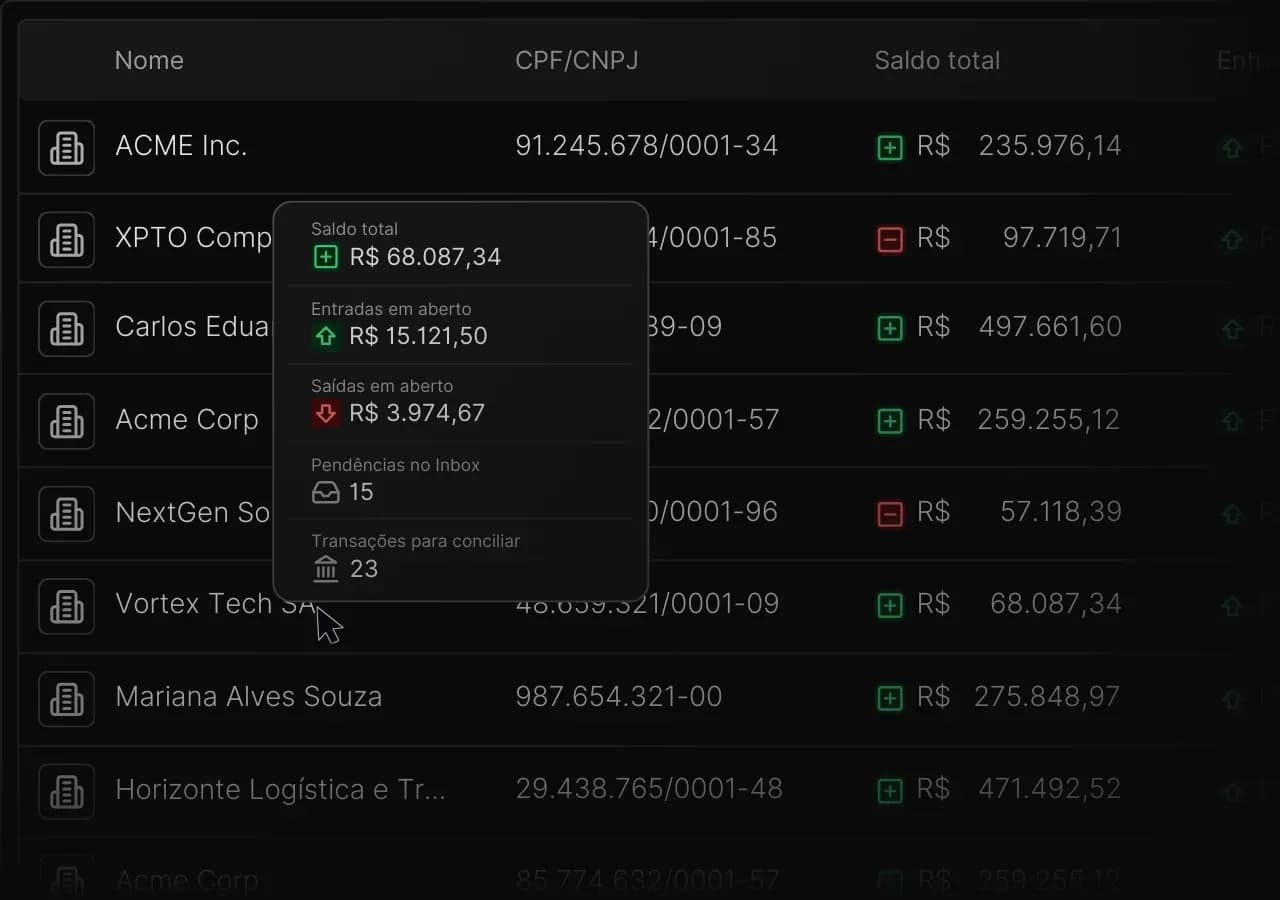
Task: Click the red minus balance icon in the XPTO row
Action: point(890,239)
